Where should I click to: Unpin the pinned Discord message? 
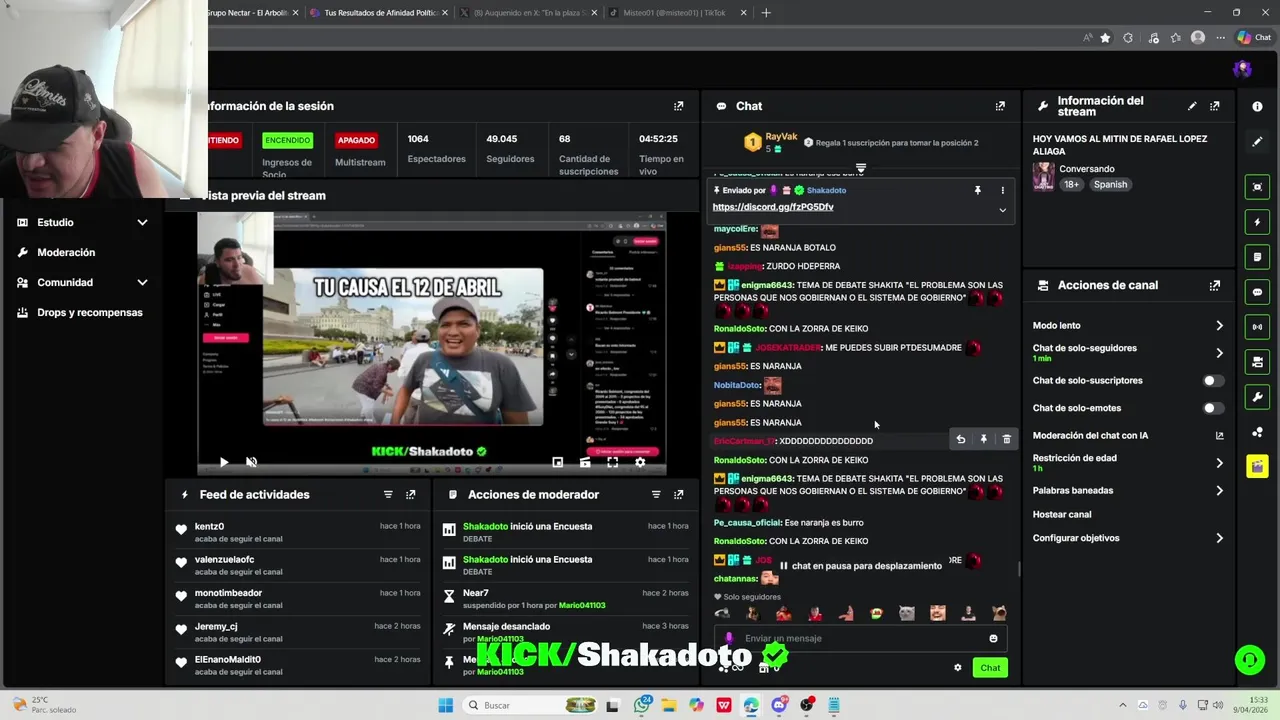click(x=978, y=190)
